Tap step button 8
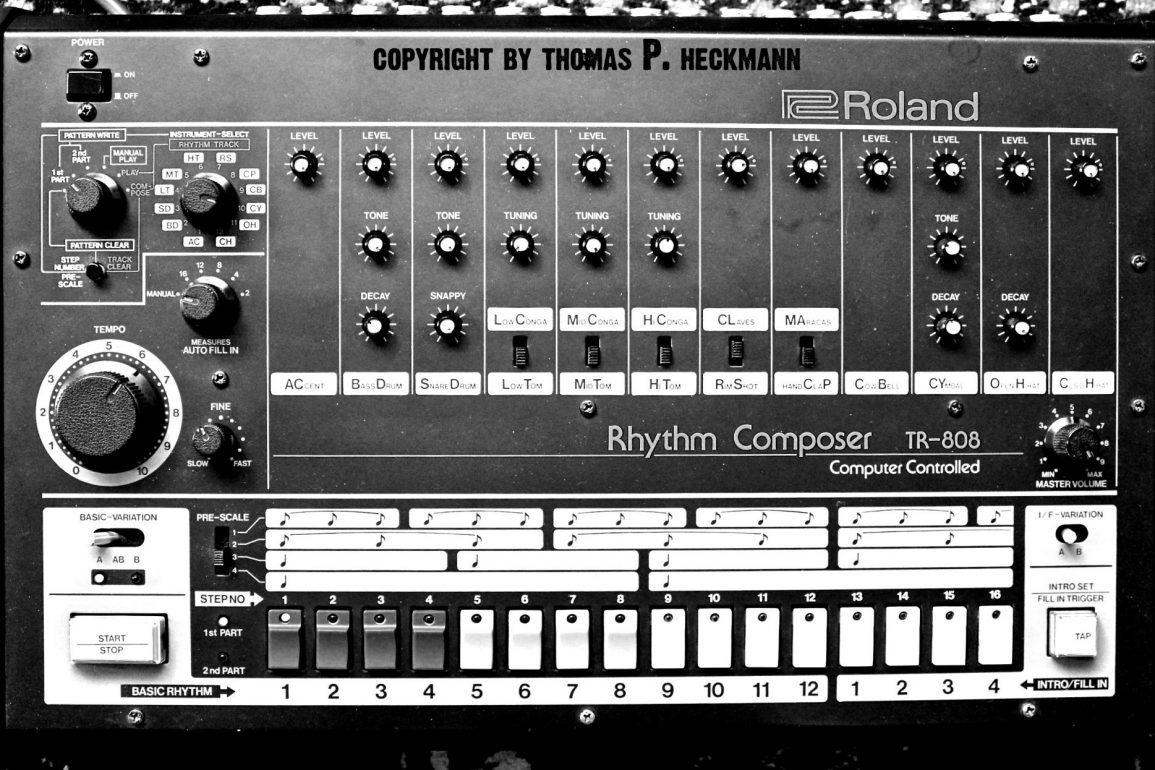 (x=620, y=639)
